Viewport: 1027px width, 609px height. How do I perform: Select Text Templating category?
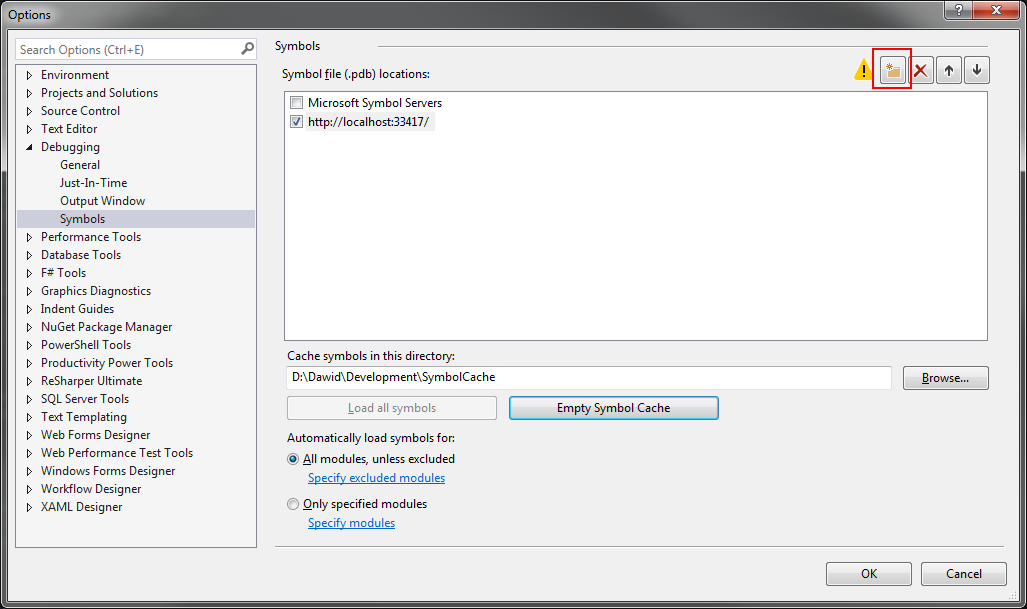pyautogui.click(x=84, y=417)
